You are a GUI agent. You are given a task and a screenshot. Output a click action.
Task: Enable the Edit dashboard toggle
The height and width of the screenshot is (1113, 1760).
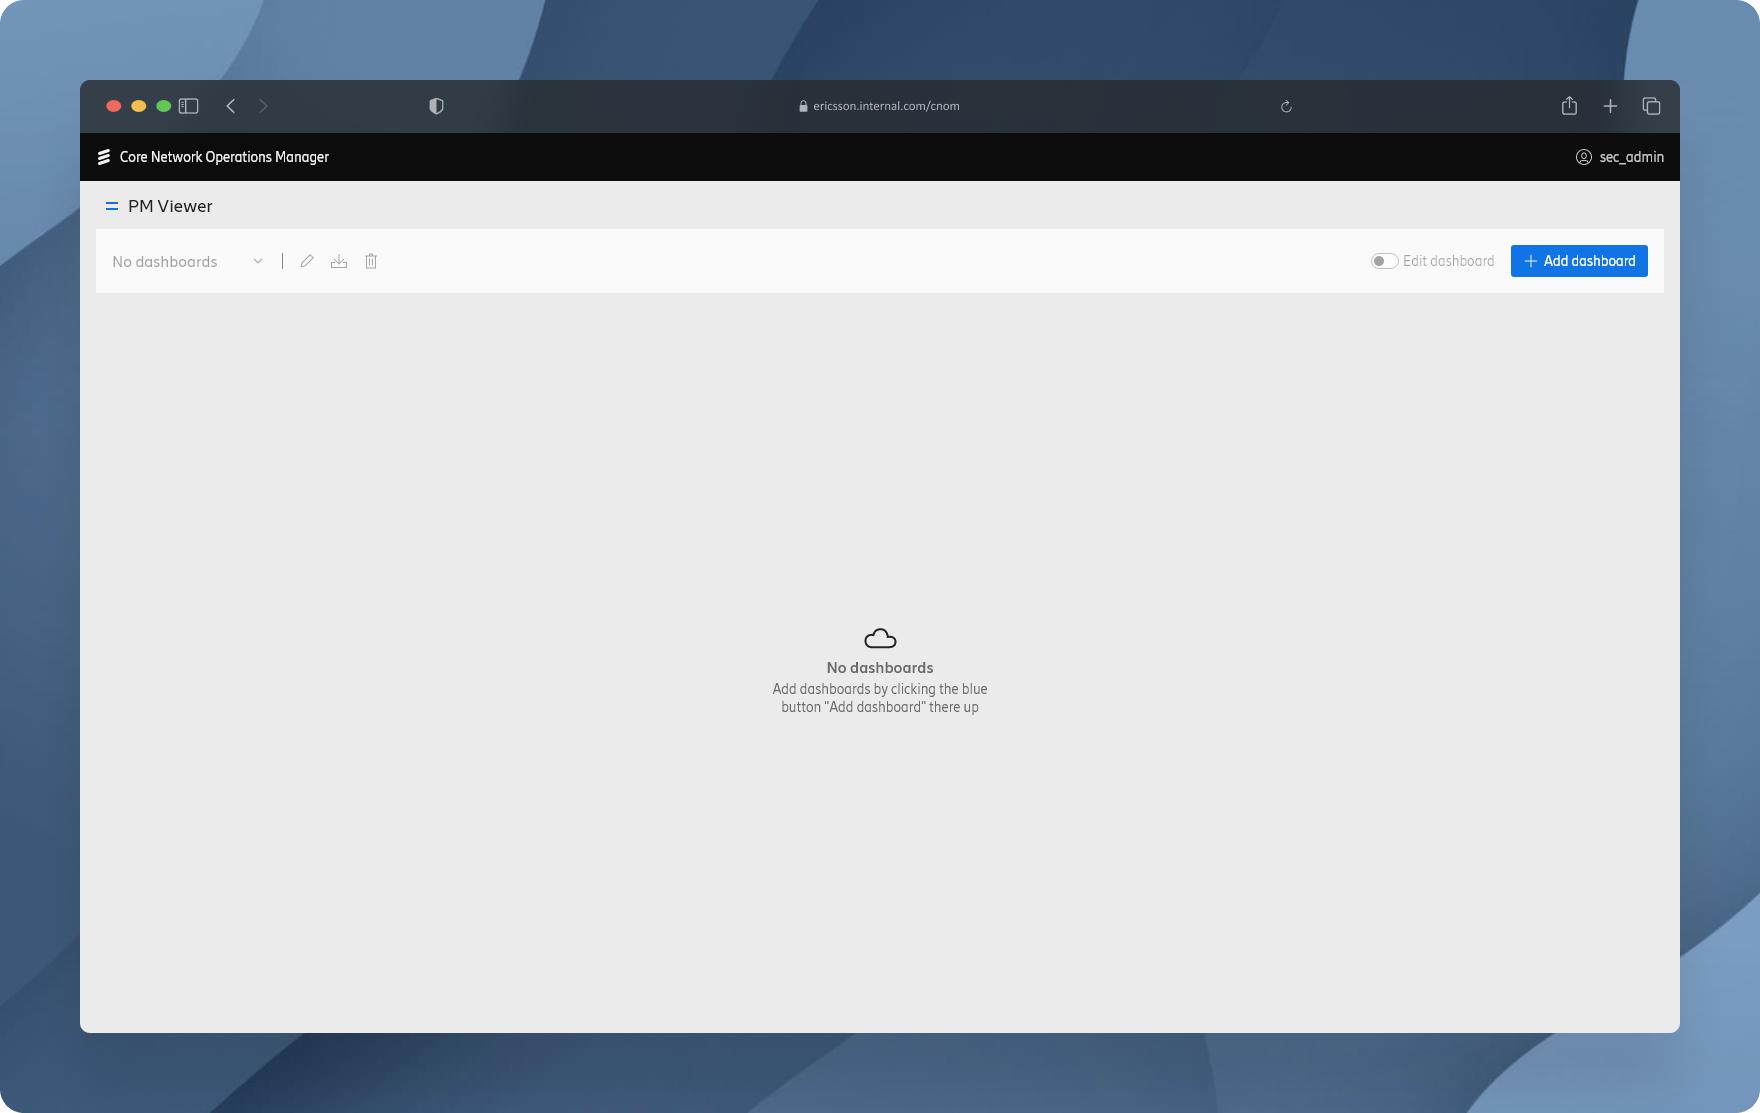click(1384, 261)
